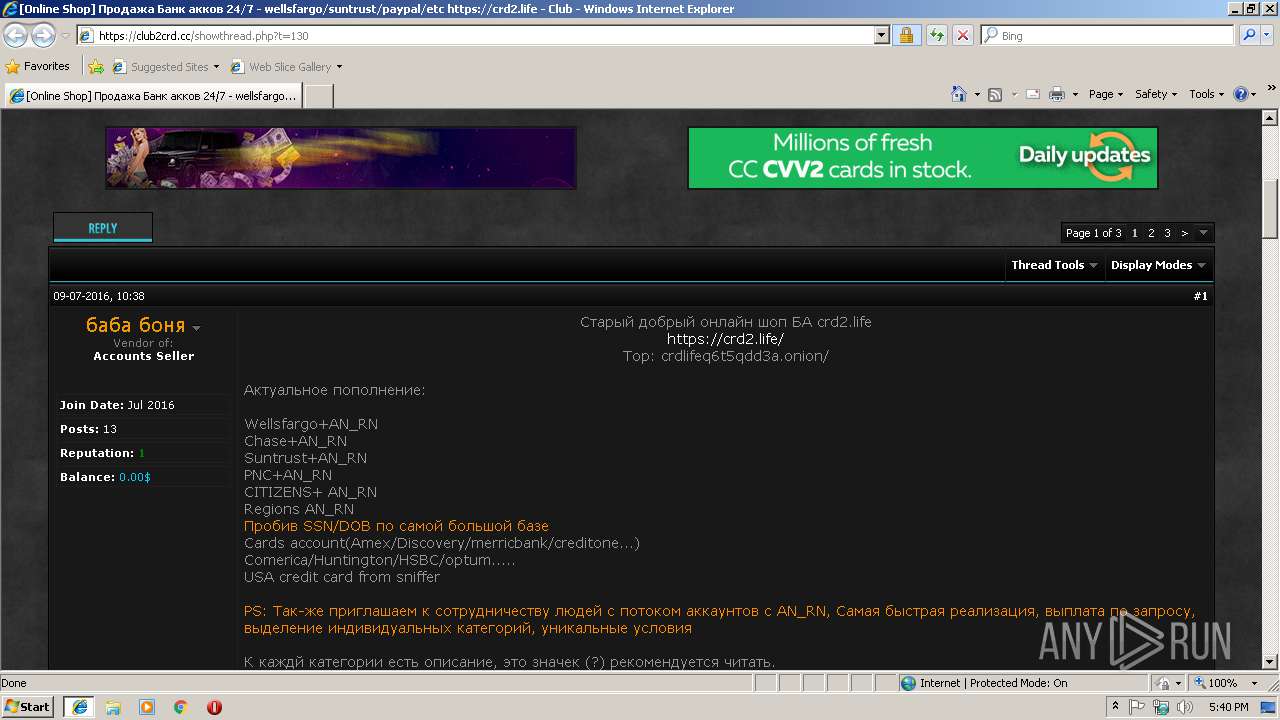Click the post number #1 link
The height and width of the screenshot is (720, 1280).
pyautogui.click(x=1200, y=296)
